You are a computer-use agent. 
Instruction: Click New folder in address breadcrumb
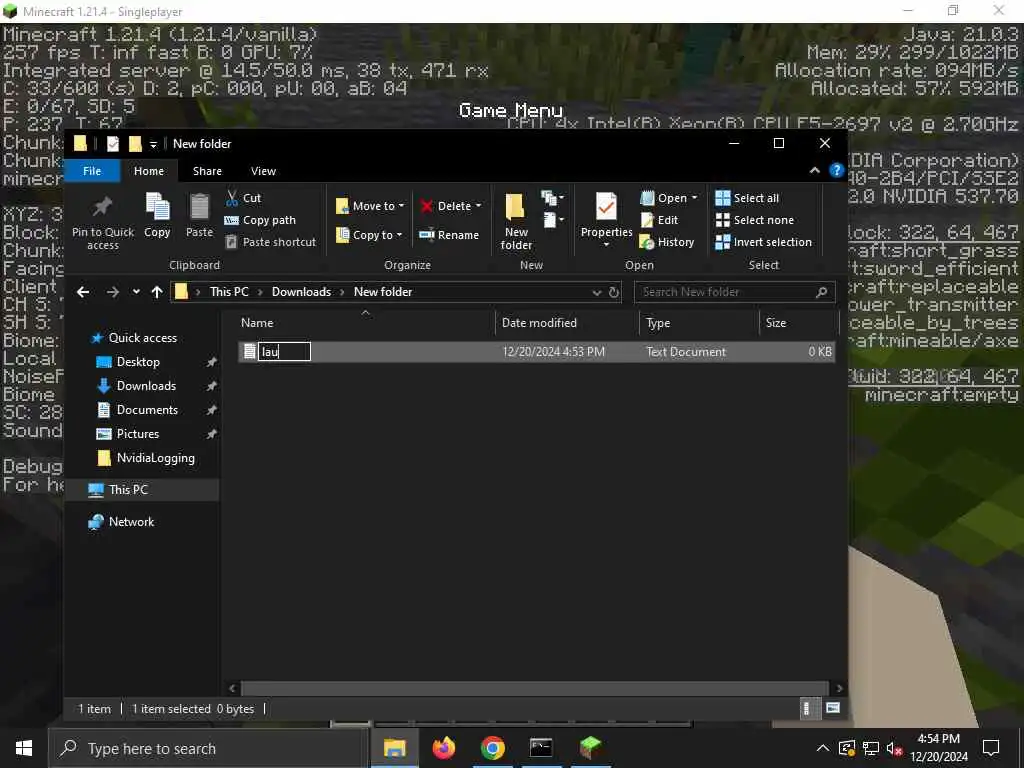point(383,292)
